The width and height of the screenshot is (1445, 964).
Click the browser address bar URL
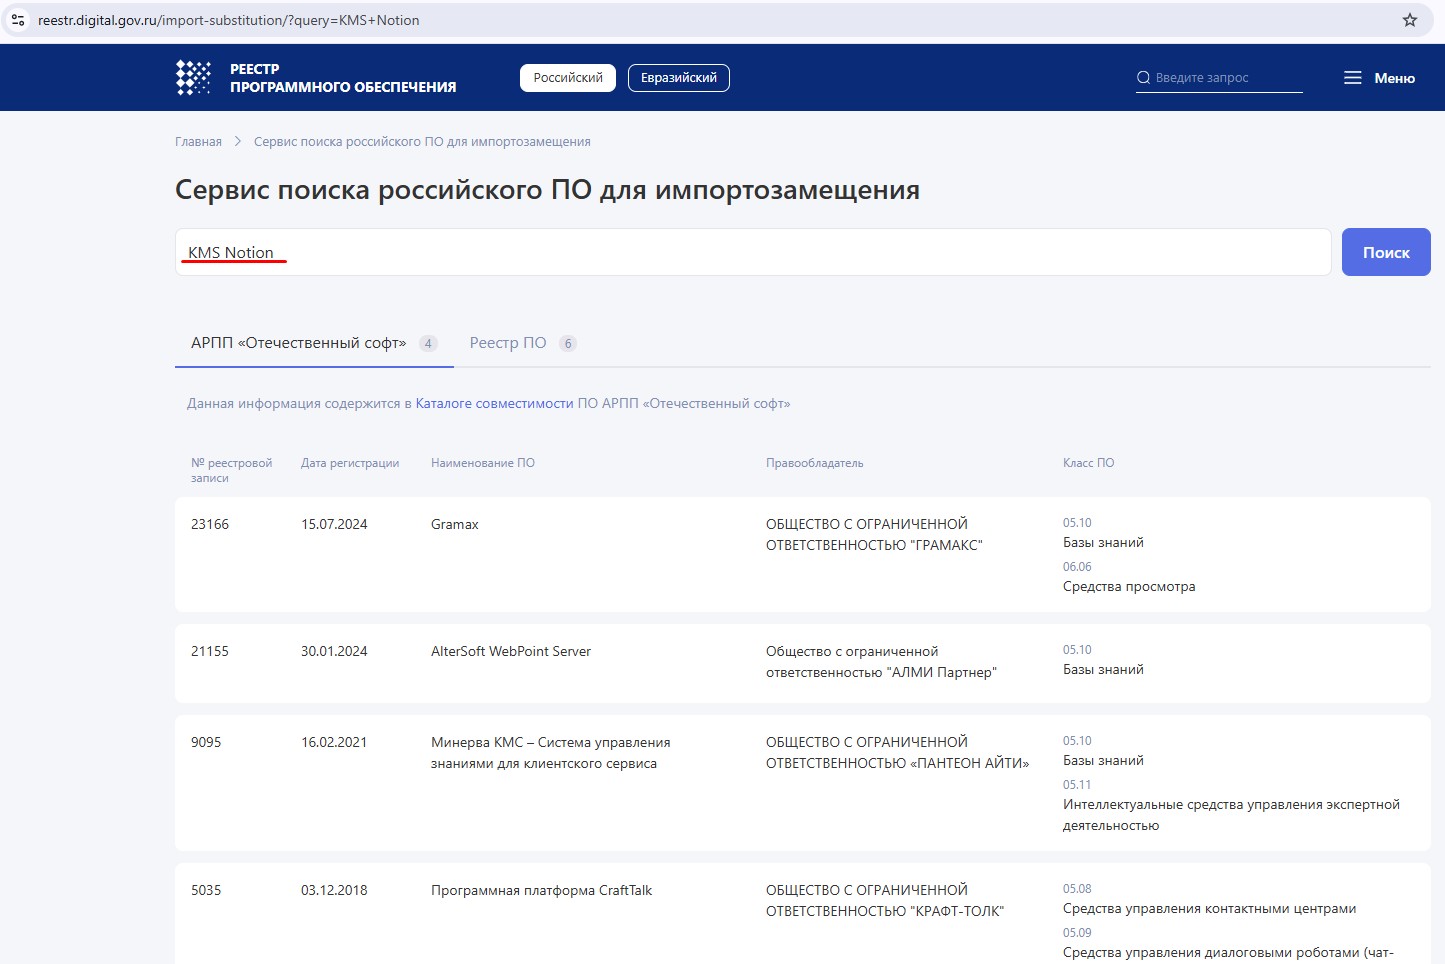tap(229, 20)
